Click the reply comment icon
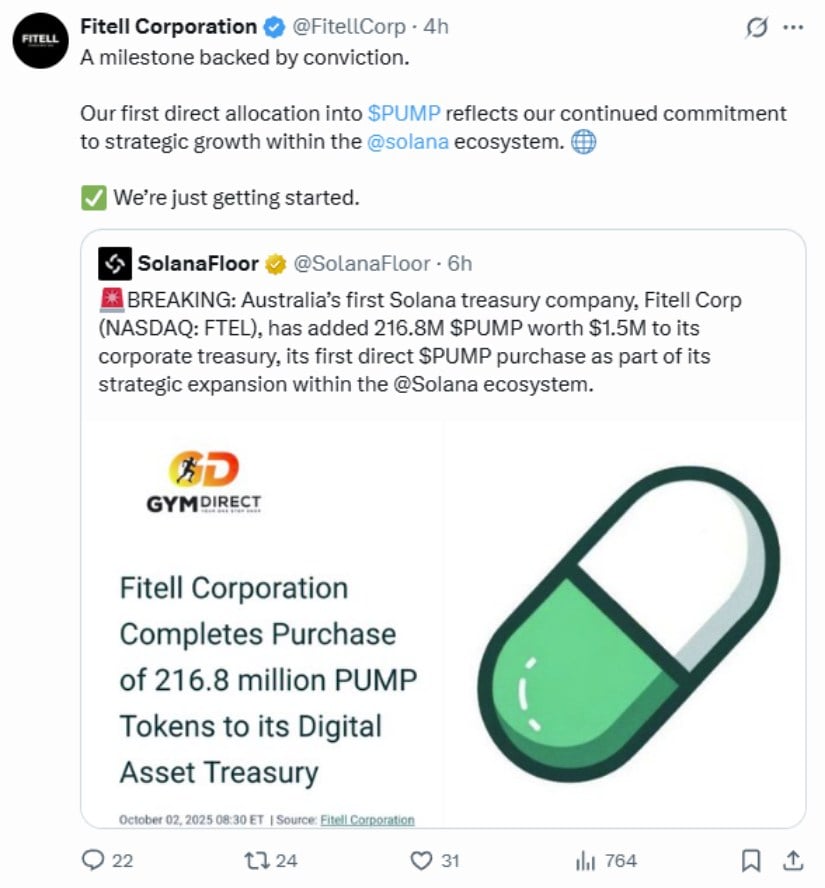This screenshot has width=825, height=888. (93, 860)
